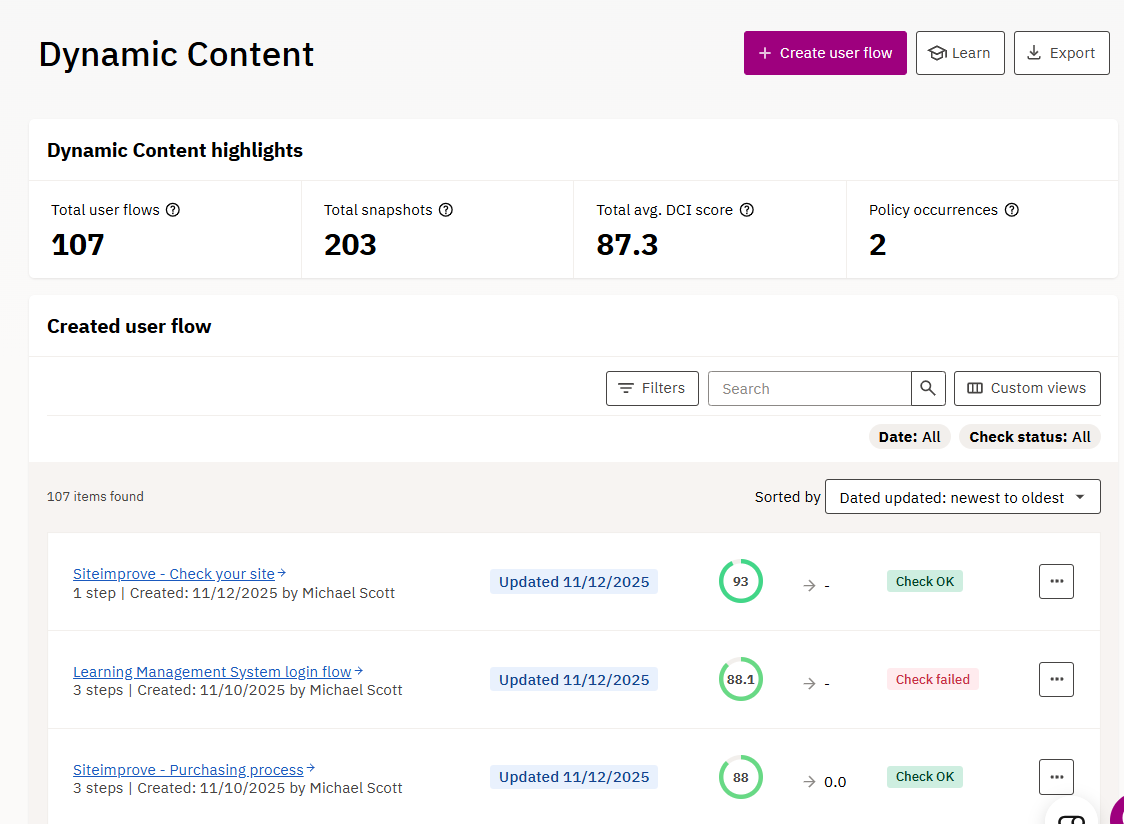Click the DCI score 93 circle indicator
Screen dimensions: 1124x824
pyautogui.click(x=741, y=581)
